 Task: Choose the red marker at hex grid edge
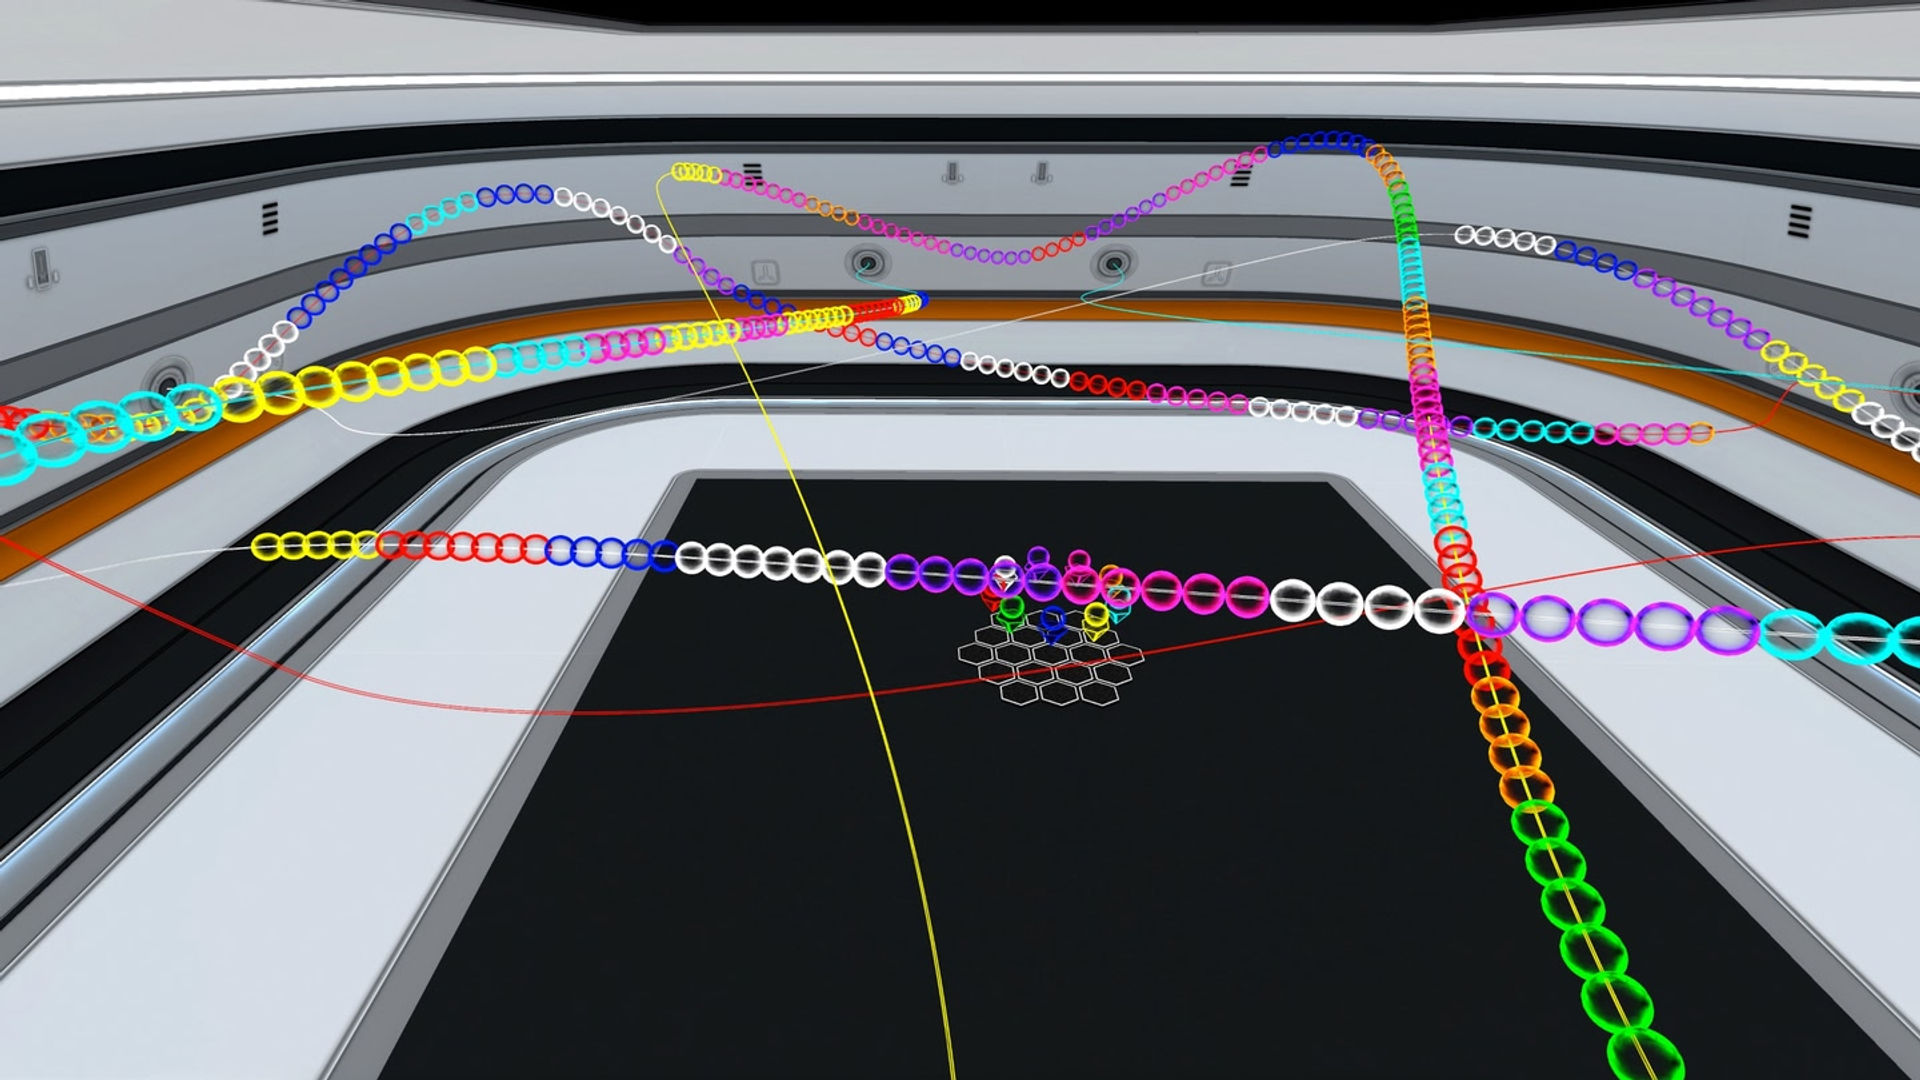[990, 601]
